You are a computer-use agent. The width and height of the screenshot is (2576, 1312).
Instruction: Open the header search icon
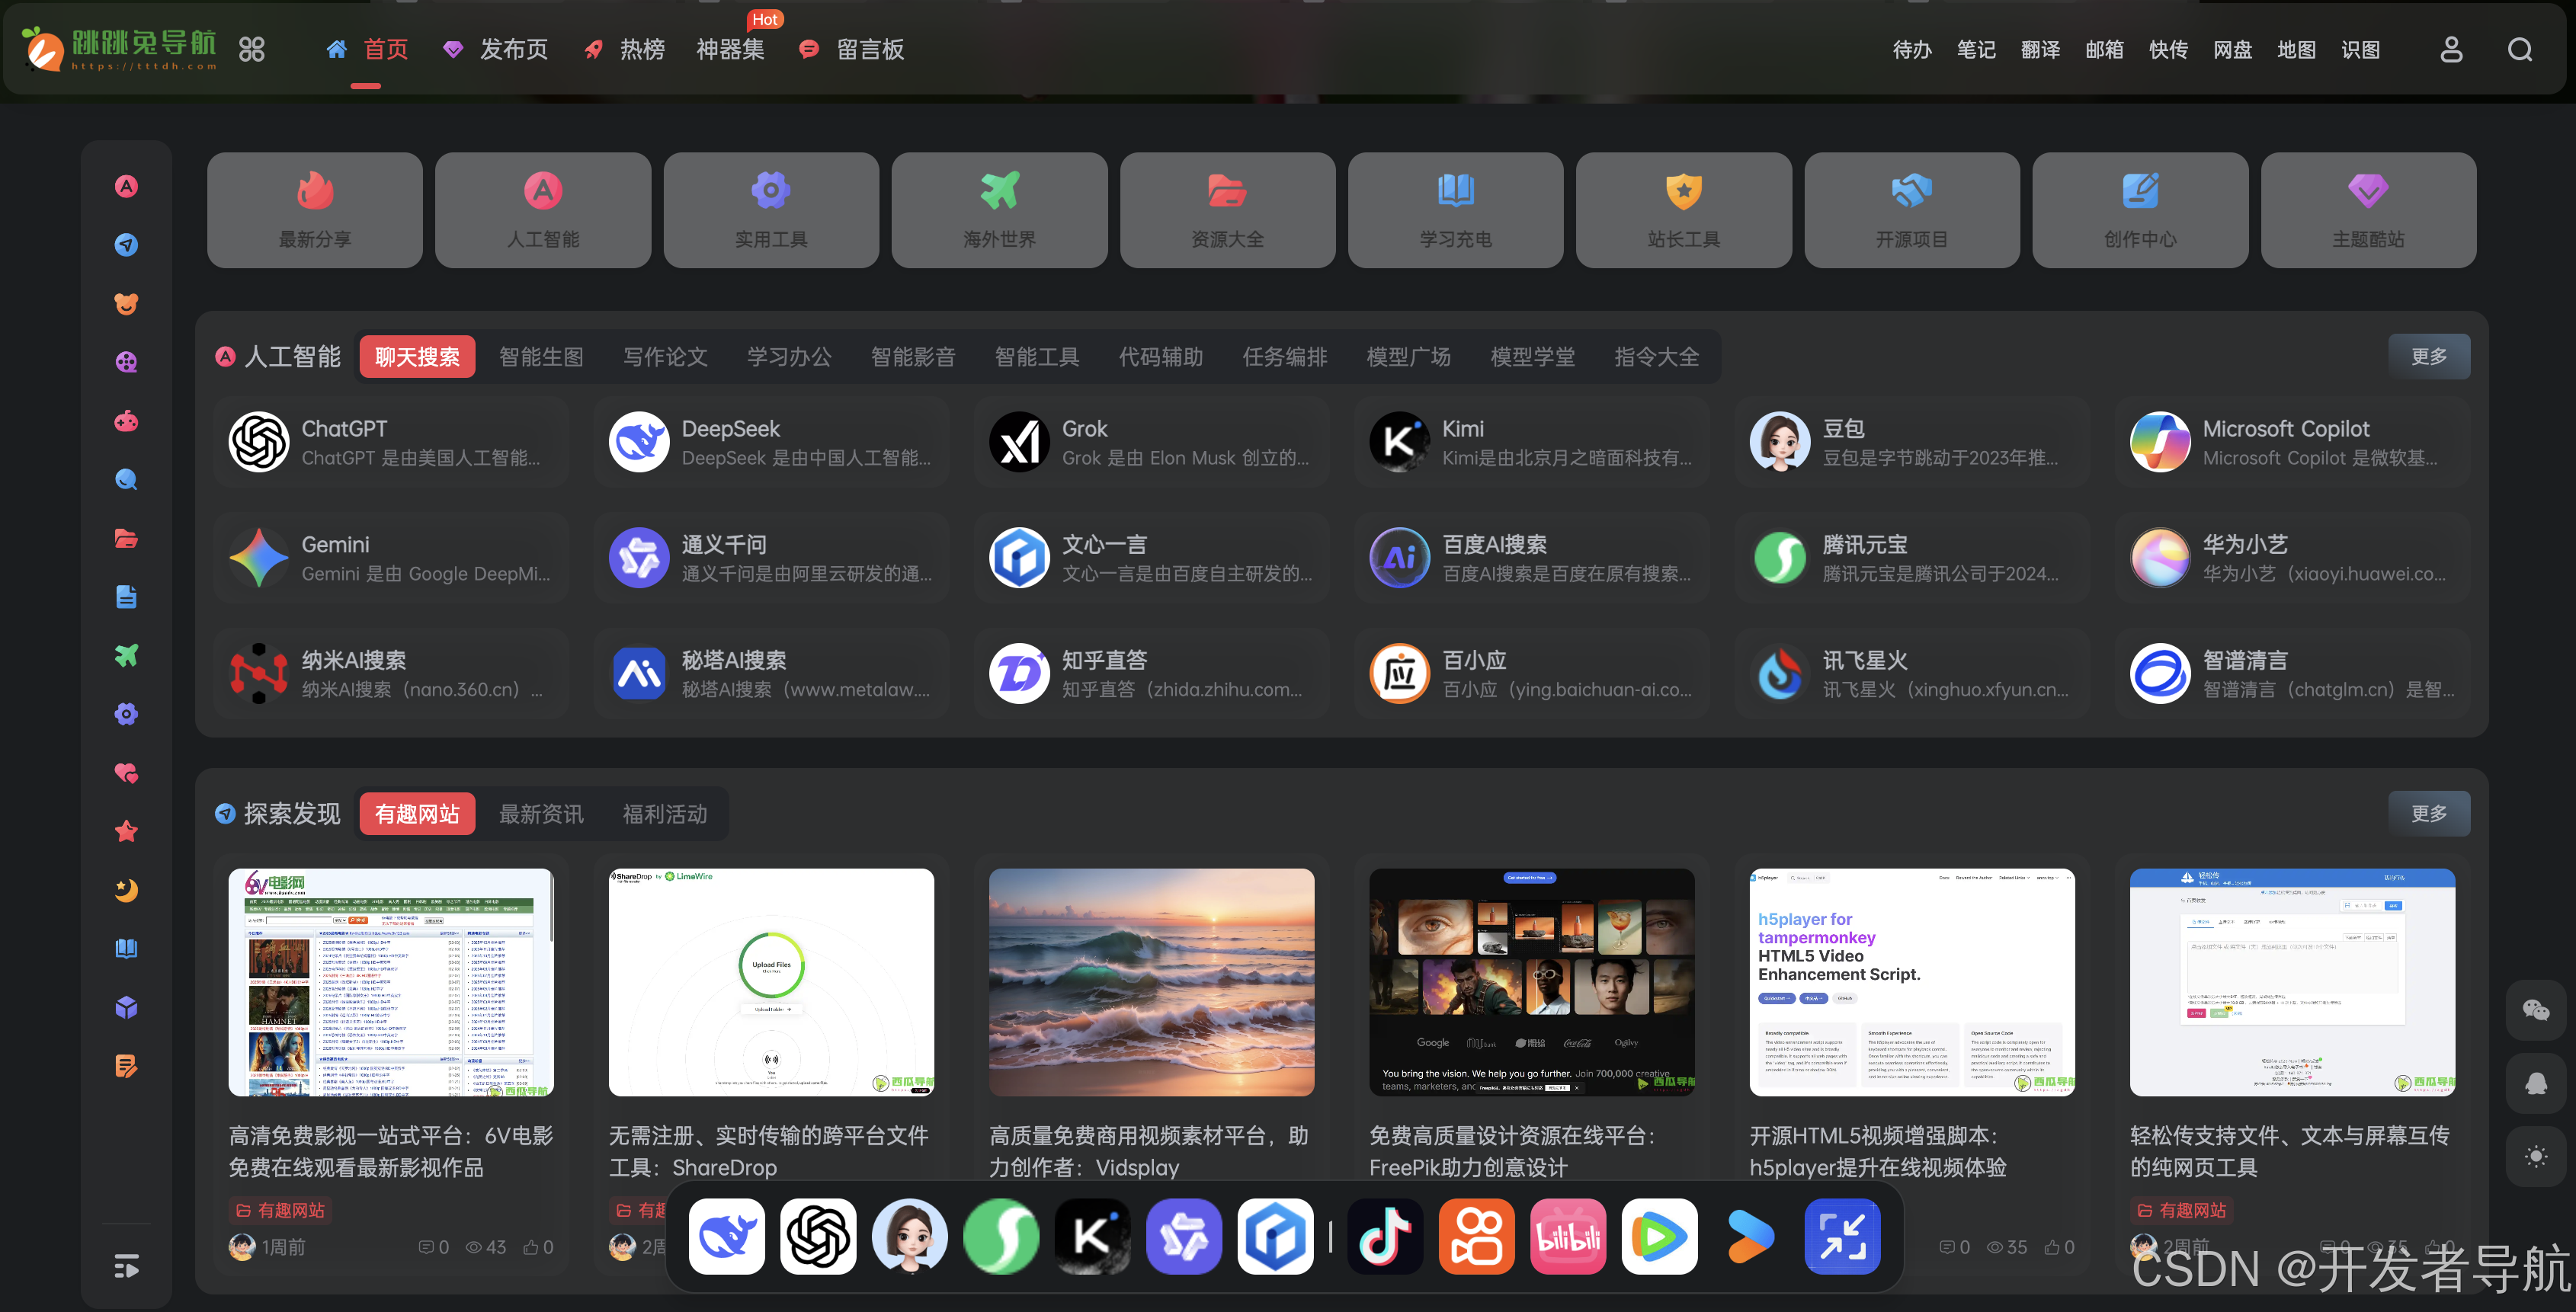tap(2519, 49)
